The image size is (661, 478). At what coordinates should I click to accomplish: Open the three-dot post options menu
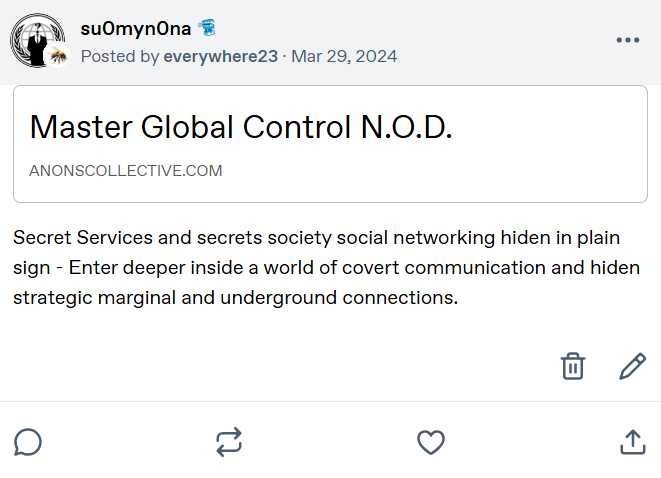(x=627, y=40)
